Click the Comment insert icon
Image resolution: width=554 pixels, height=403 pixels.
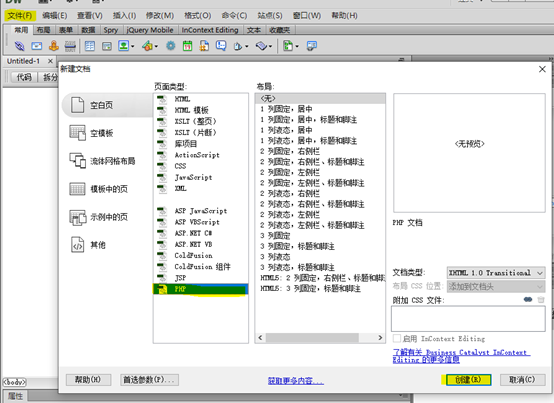221,46
